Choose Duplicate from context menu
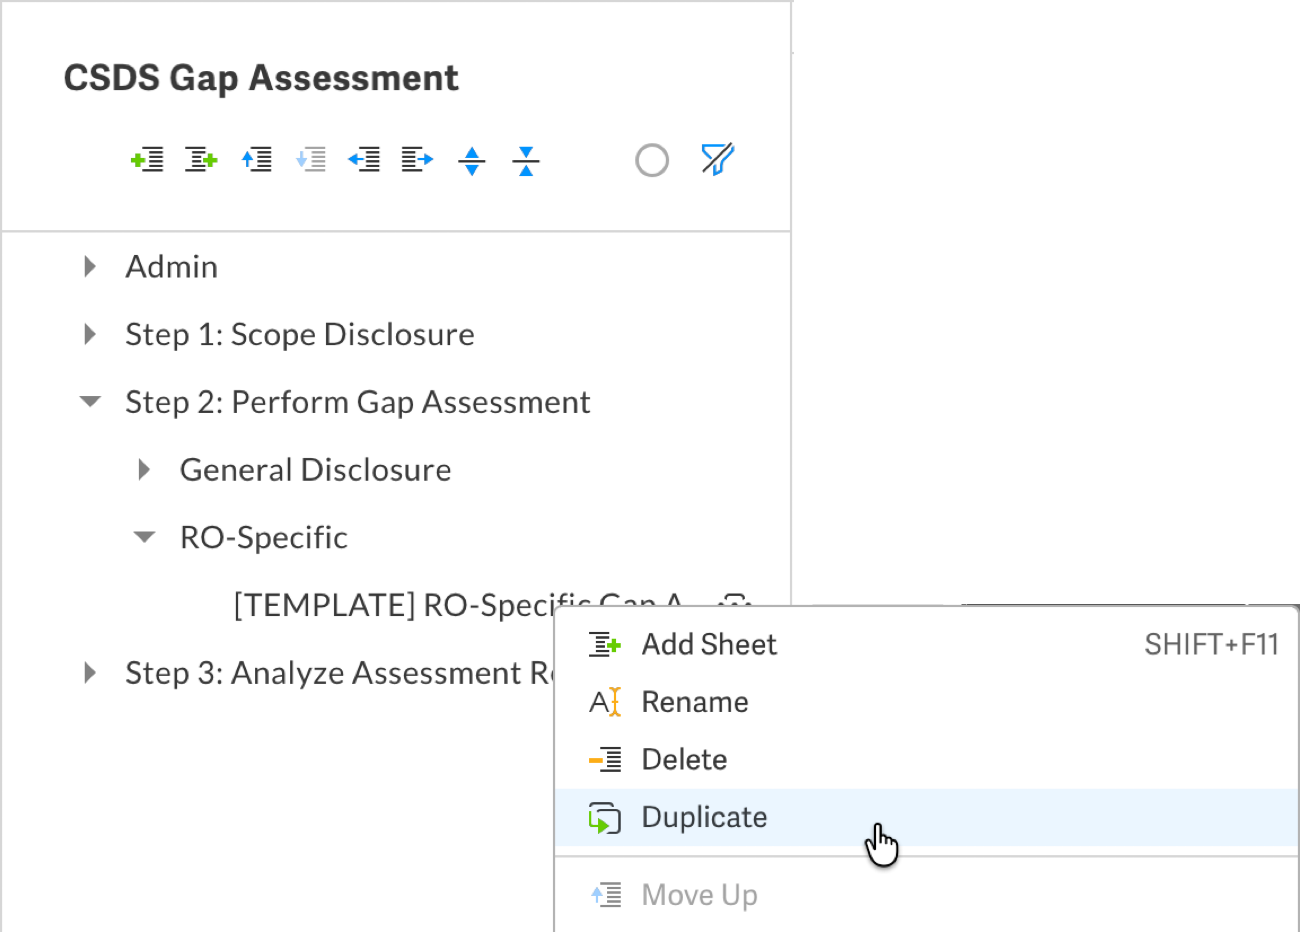Image resolution: width=1300 pixels, height=932 pixels. (x=927, y=817)
